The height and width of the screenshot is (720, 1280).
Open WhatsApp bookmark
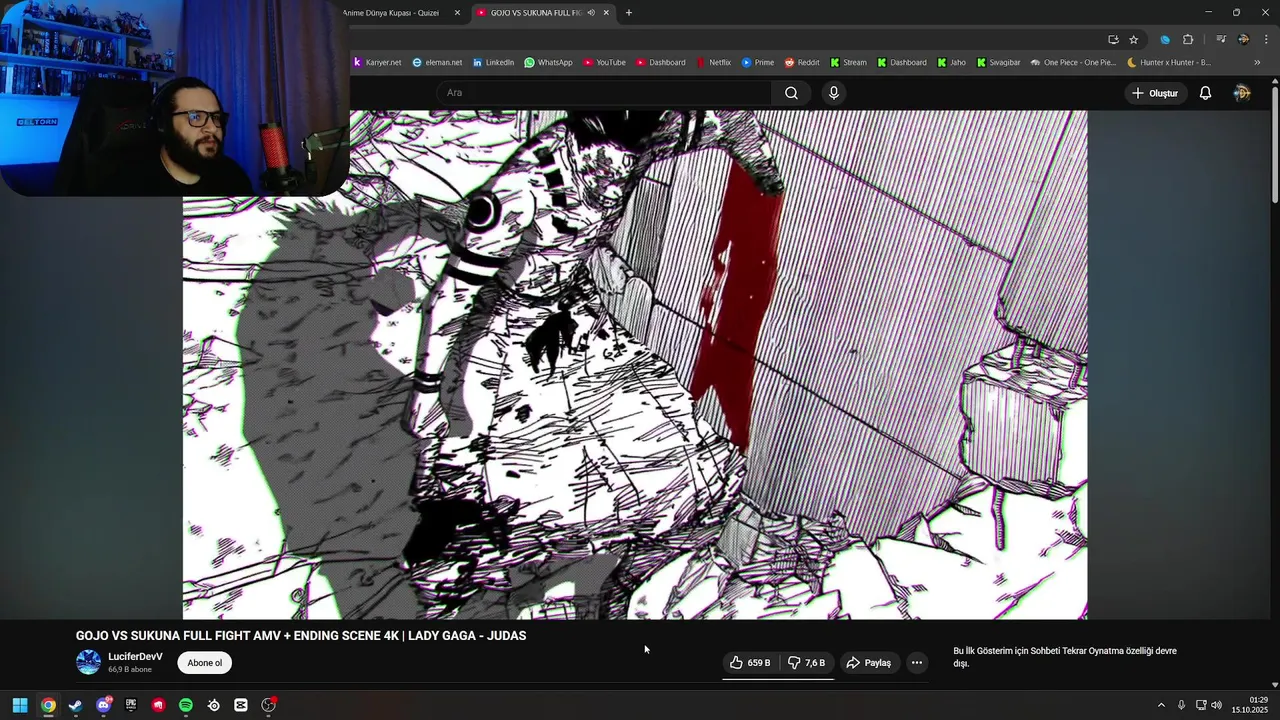[x=548, y=62]
